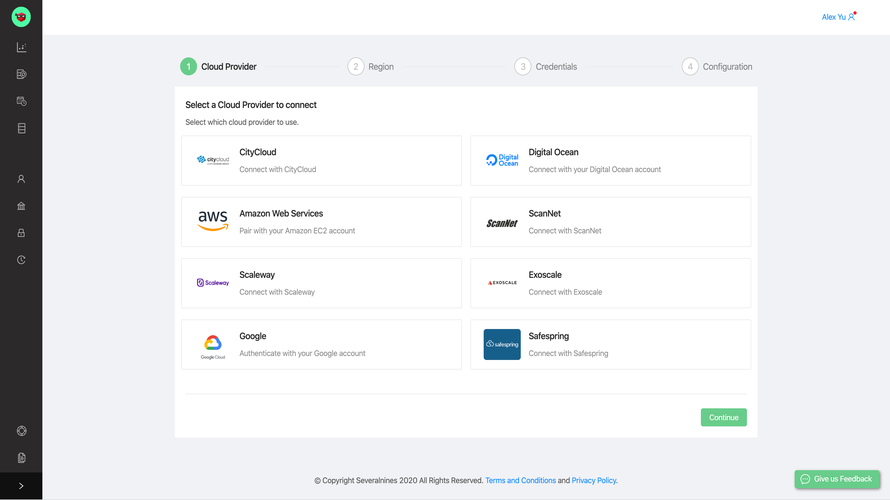Open the user profile sidebar icon
The height and width of the screenshot is (500, 890).
click(x=21, y=179)
